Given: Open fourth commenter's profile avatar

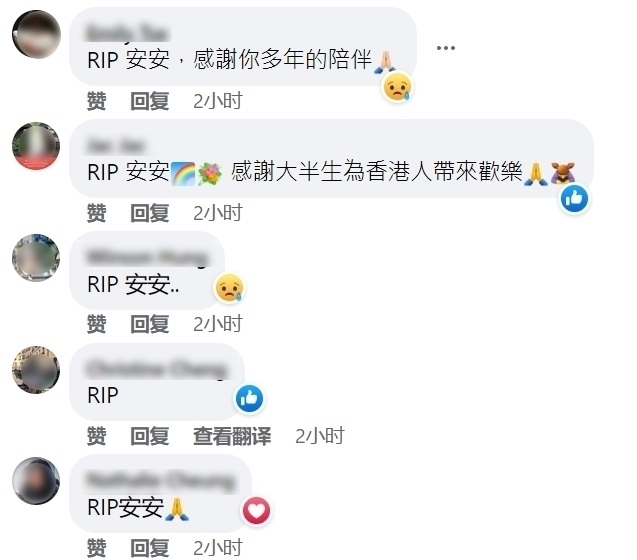Looking at the screenshot, I should coord(36,369).
